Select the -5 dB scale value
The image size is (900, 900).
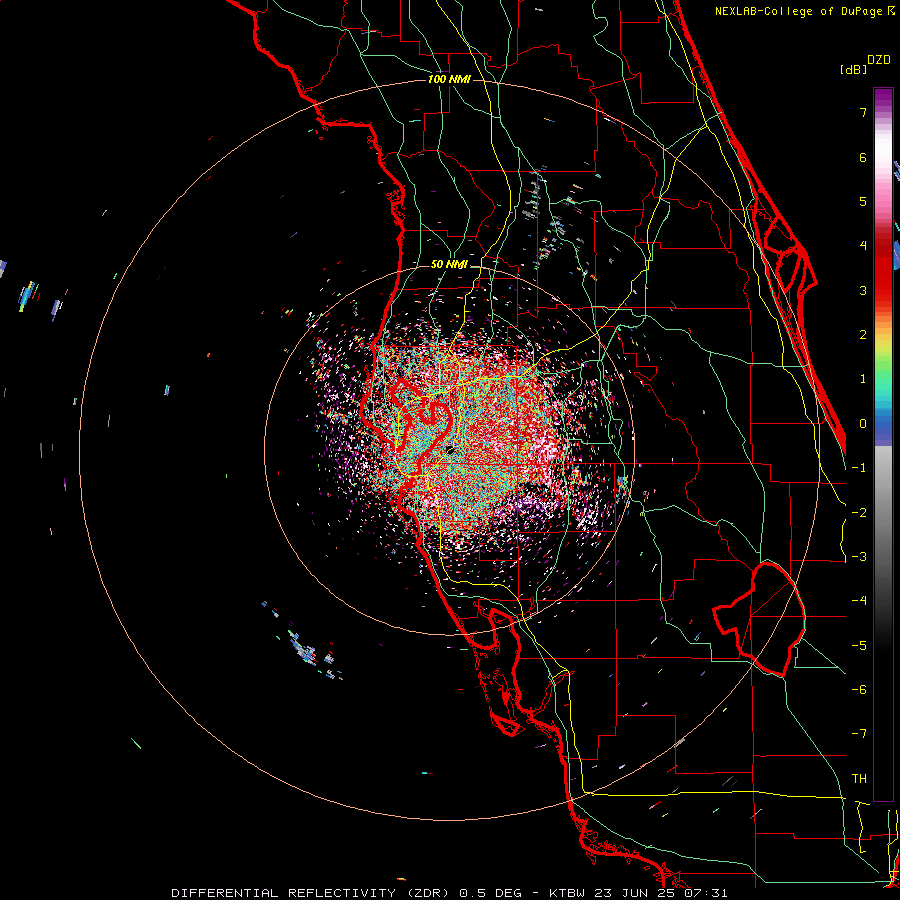tap(859, 646)
